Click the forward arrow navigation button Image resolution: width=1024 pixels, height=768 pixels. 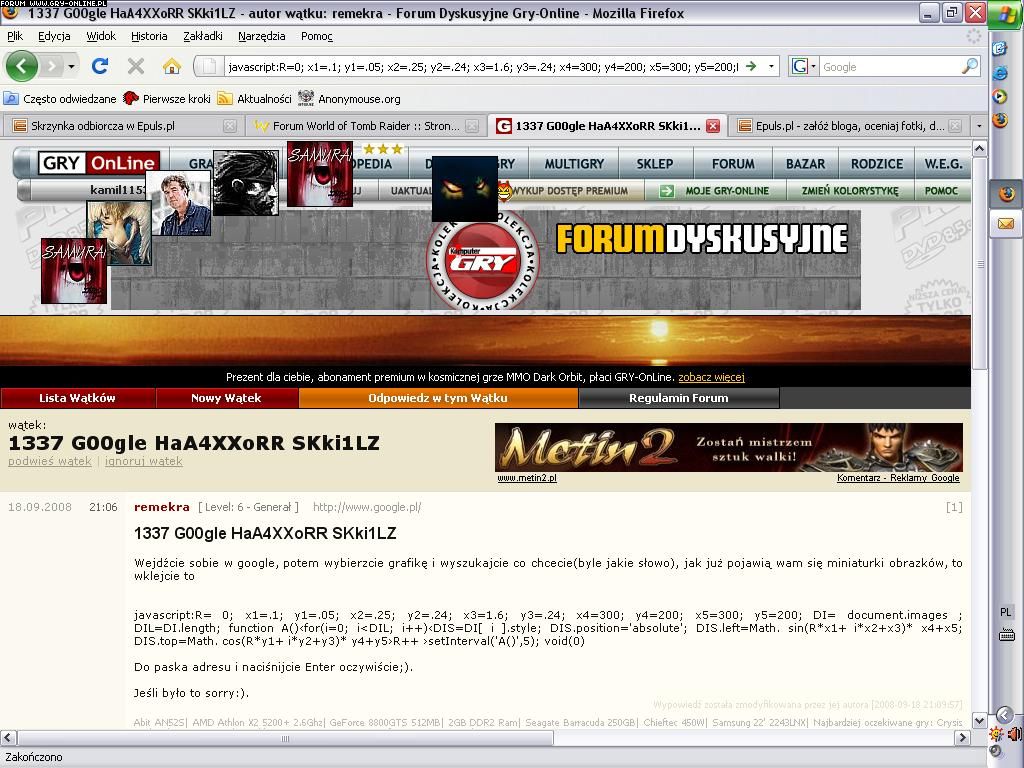[x=52, y=66]
